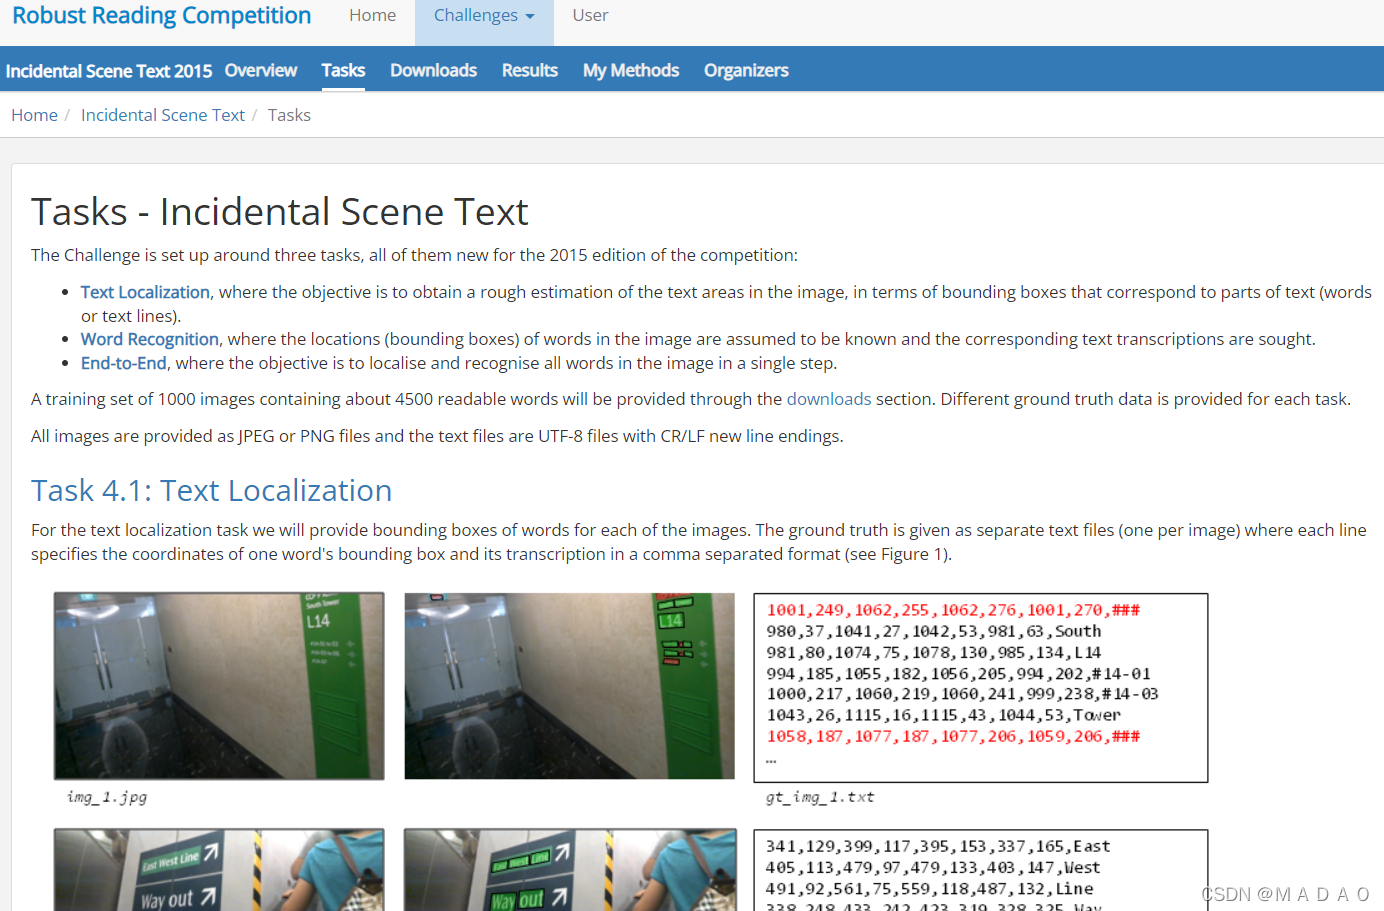Click the img_1.jpg elevator photo thumbnail
Viewport: 1384px width, 911px height.
coord(218,685)
